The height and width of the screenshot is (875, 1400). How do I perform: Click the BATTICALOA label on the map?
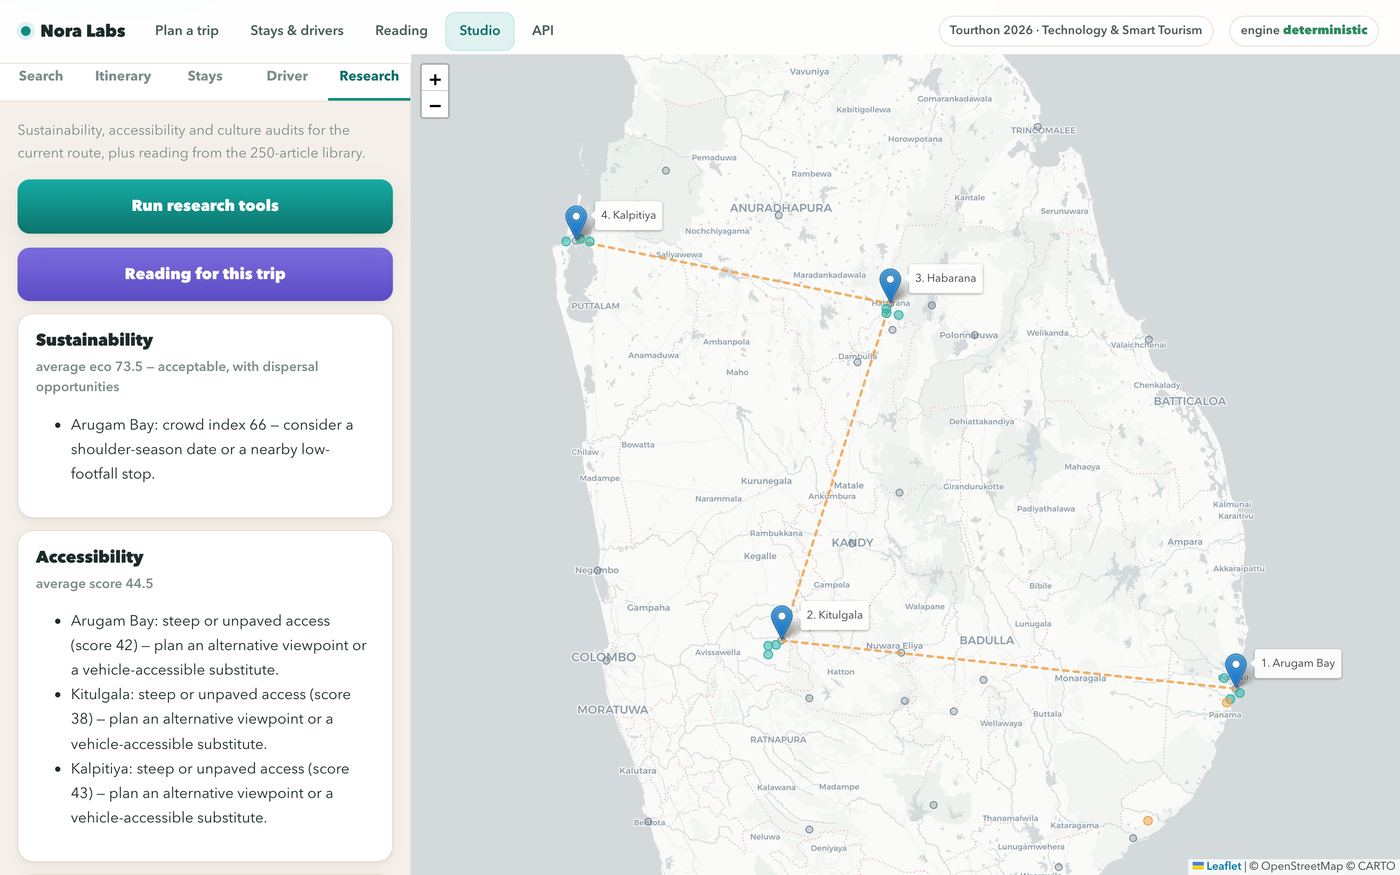[x=1190, y=401]
